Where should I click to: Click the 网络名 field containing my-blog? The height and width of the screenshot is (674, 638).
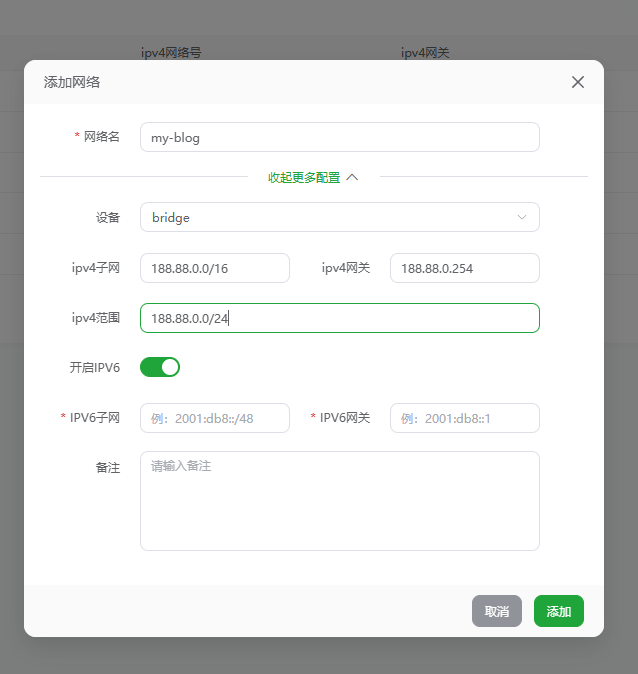(x=339, y=137)
